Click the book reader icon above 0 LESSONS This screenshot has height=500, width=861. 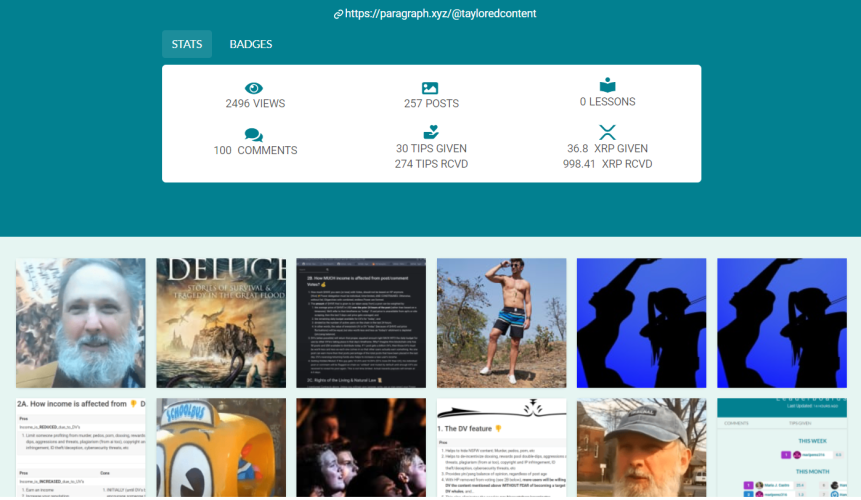click(607, 85)
